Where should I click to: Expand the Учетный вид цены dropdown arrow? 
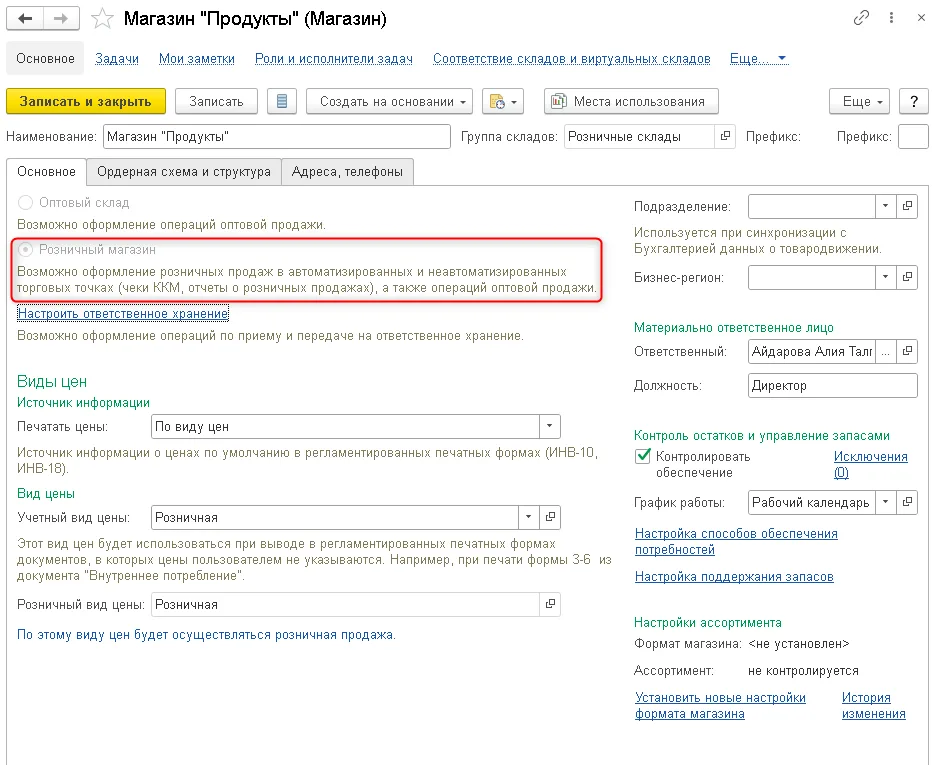point(529,517)
